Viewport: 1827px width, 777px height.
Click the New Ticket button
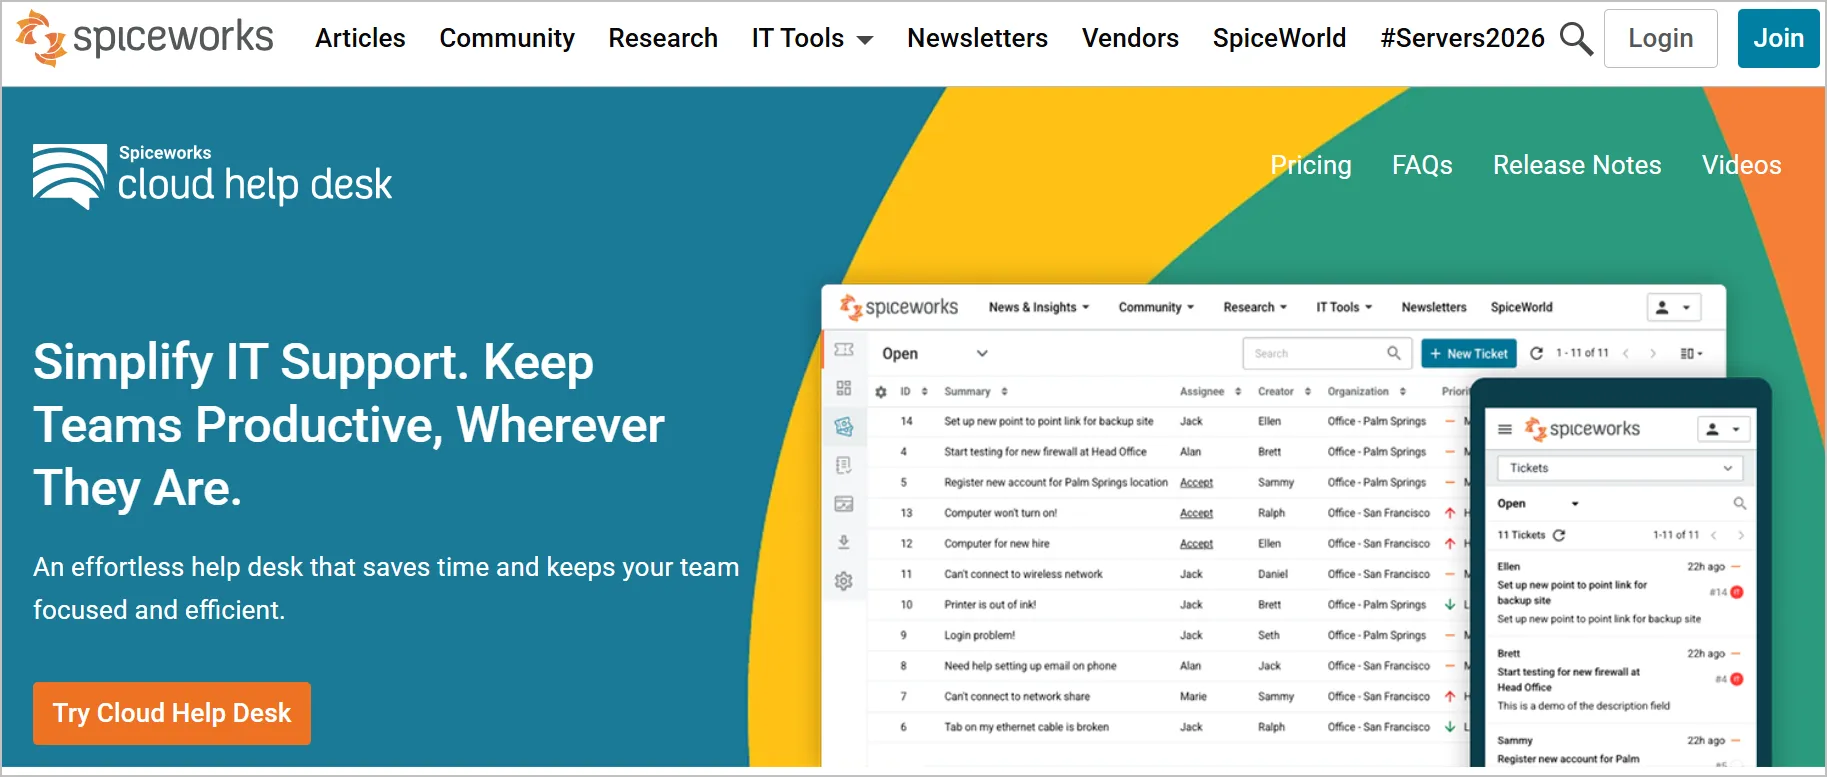point(1469,353)
